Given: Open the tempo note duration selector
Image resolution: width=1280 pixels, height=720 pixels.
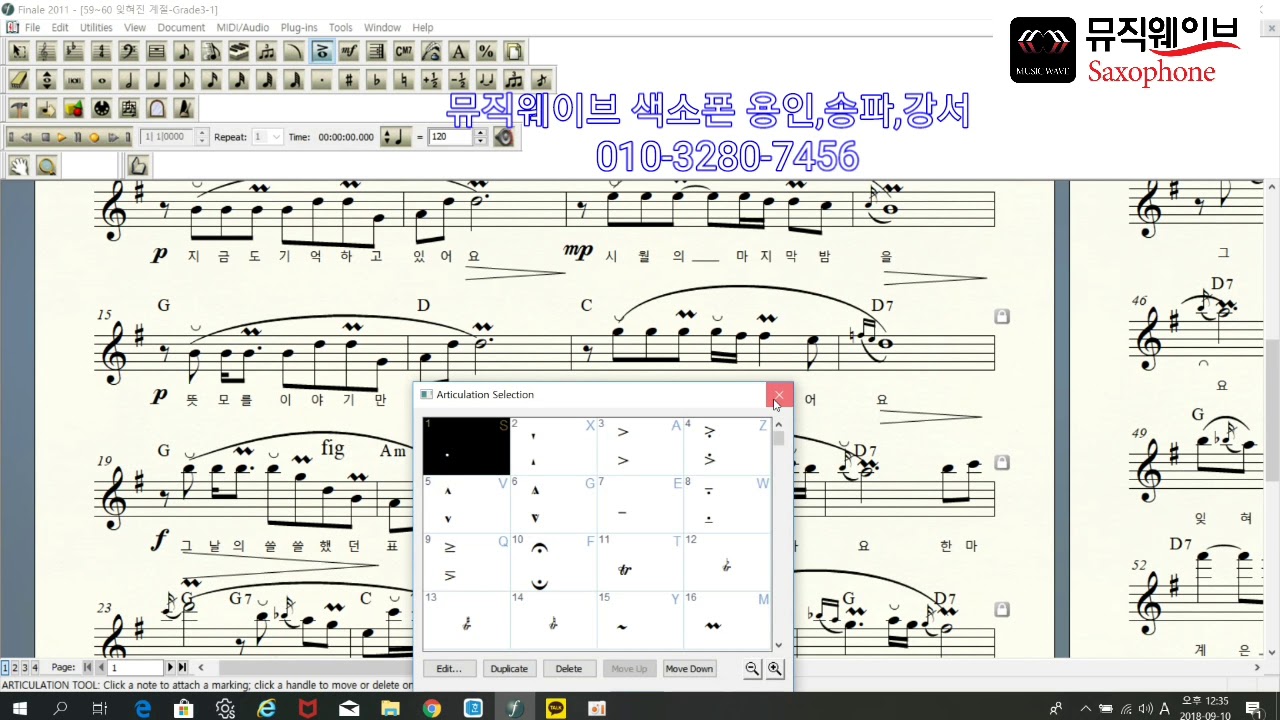Looking at the screenshot, I should coord(396,137).
